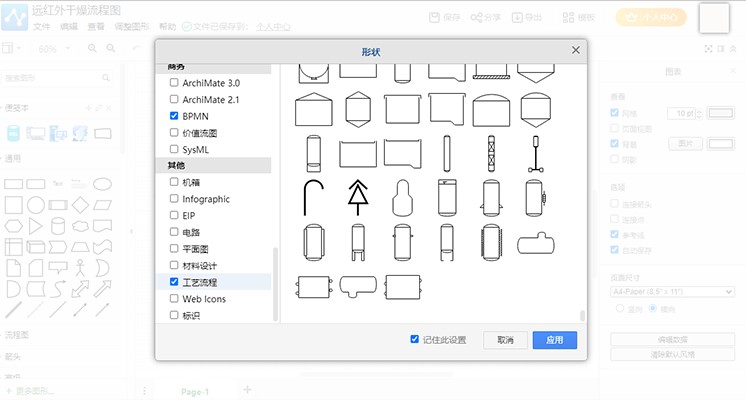The height and width of the screenshot is (400, 746).
Task: Tick the 价值流图 checkbox
Action: 174,132
